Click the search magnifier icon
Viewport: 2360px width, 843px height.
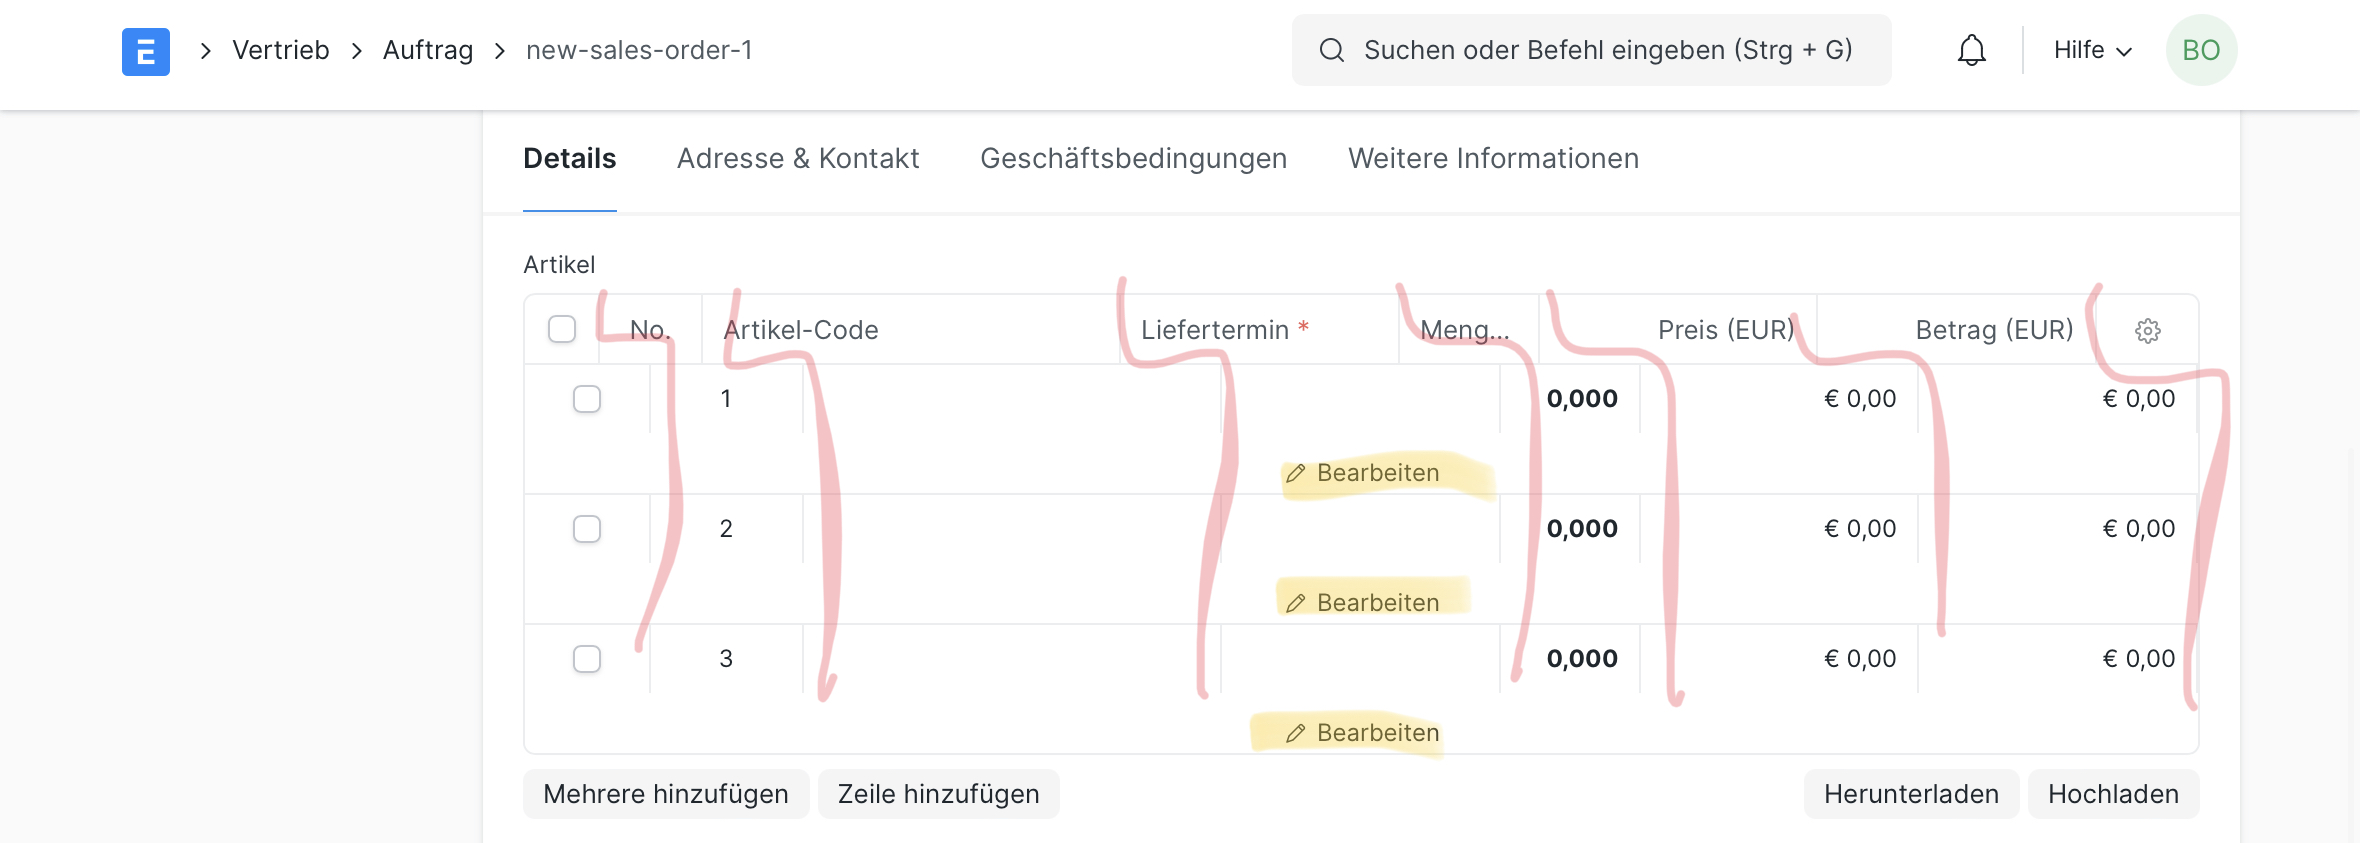pos(1331,49)
